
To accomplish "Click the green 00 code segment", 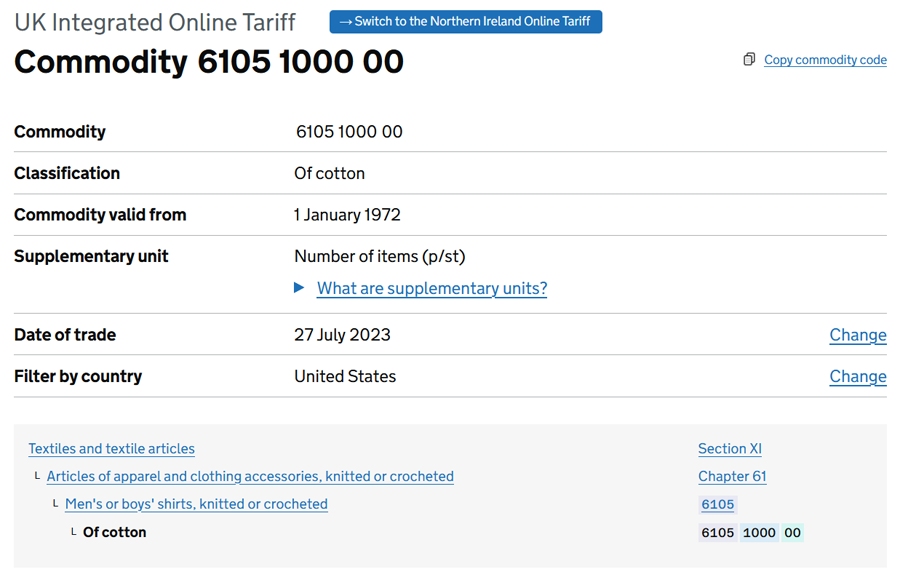I will [792, 533].
